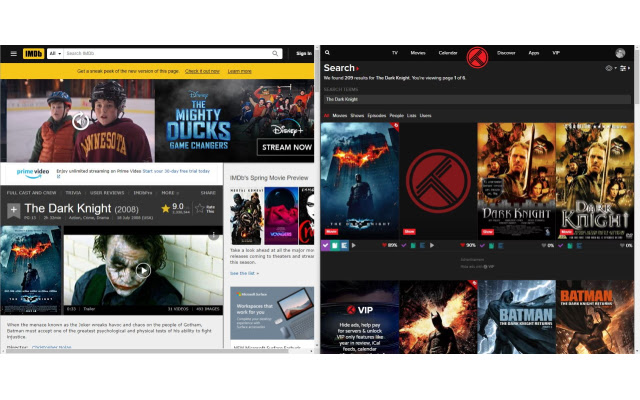Image resolution: width=640 pixels, height=400 pixels.
Task: Open the IMDb search category All dropdown
Action: (55, 53)
